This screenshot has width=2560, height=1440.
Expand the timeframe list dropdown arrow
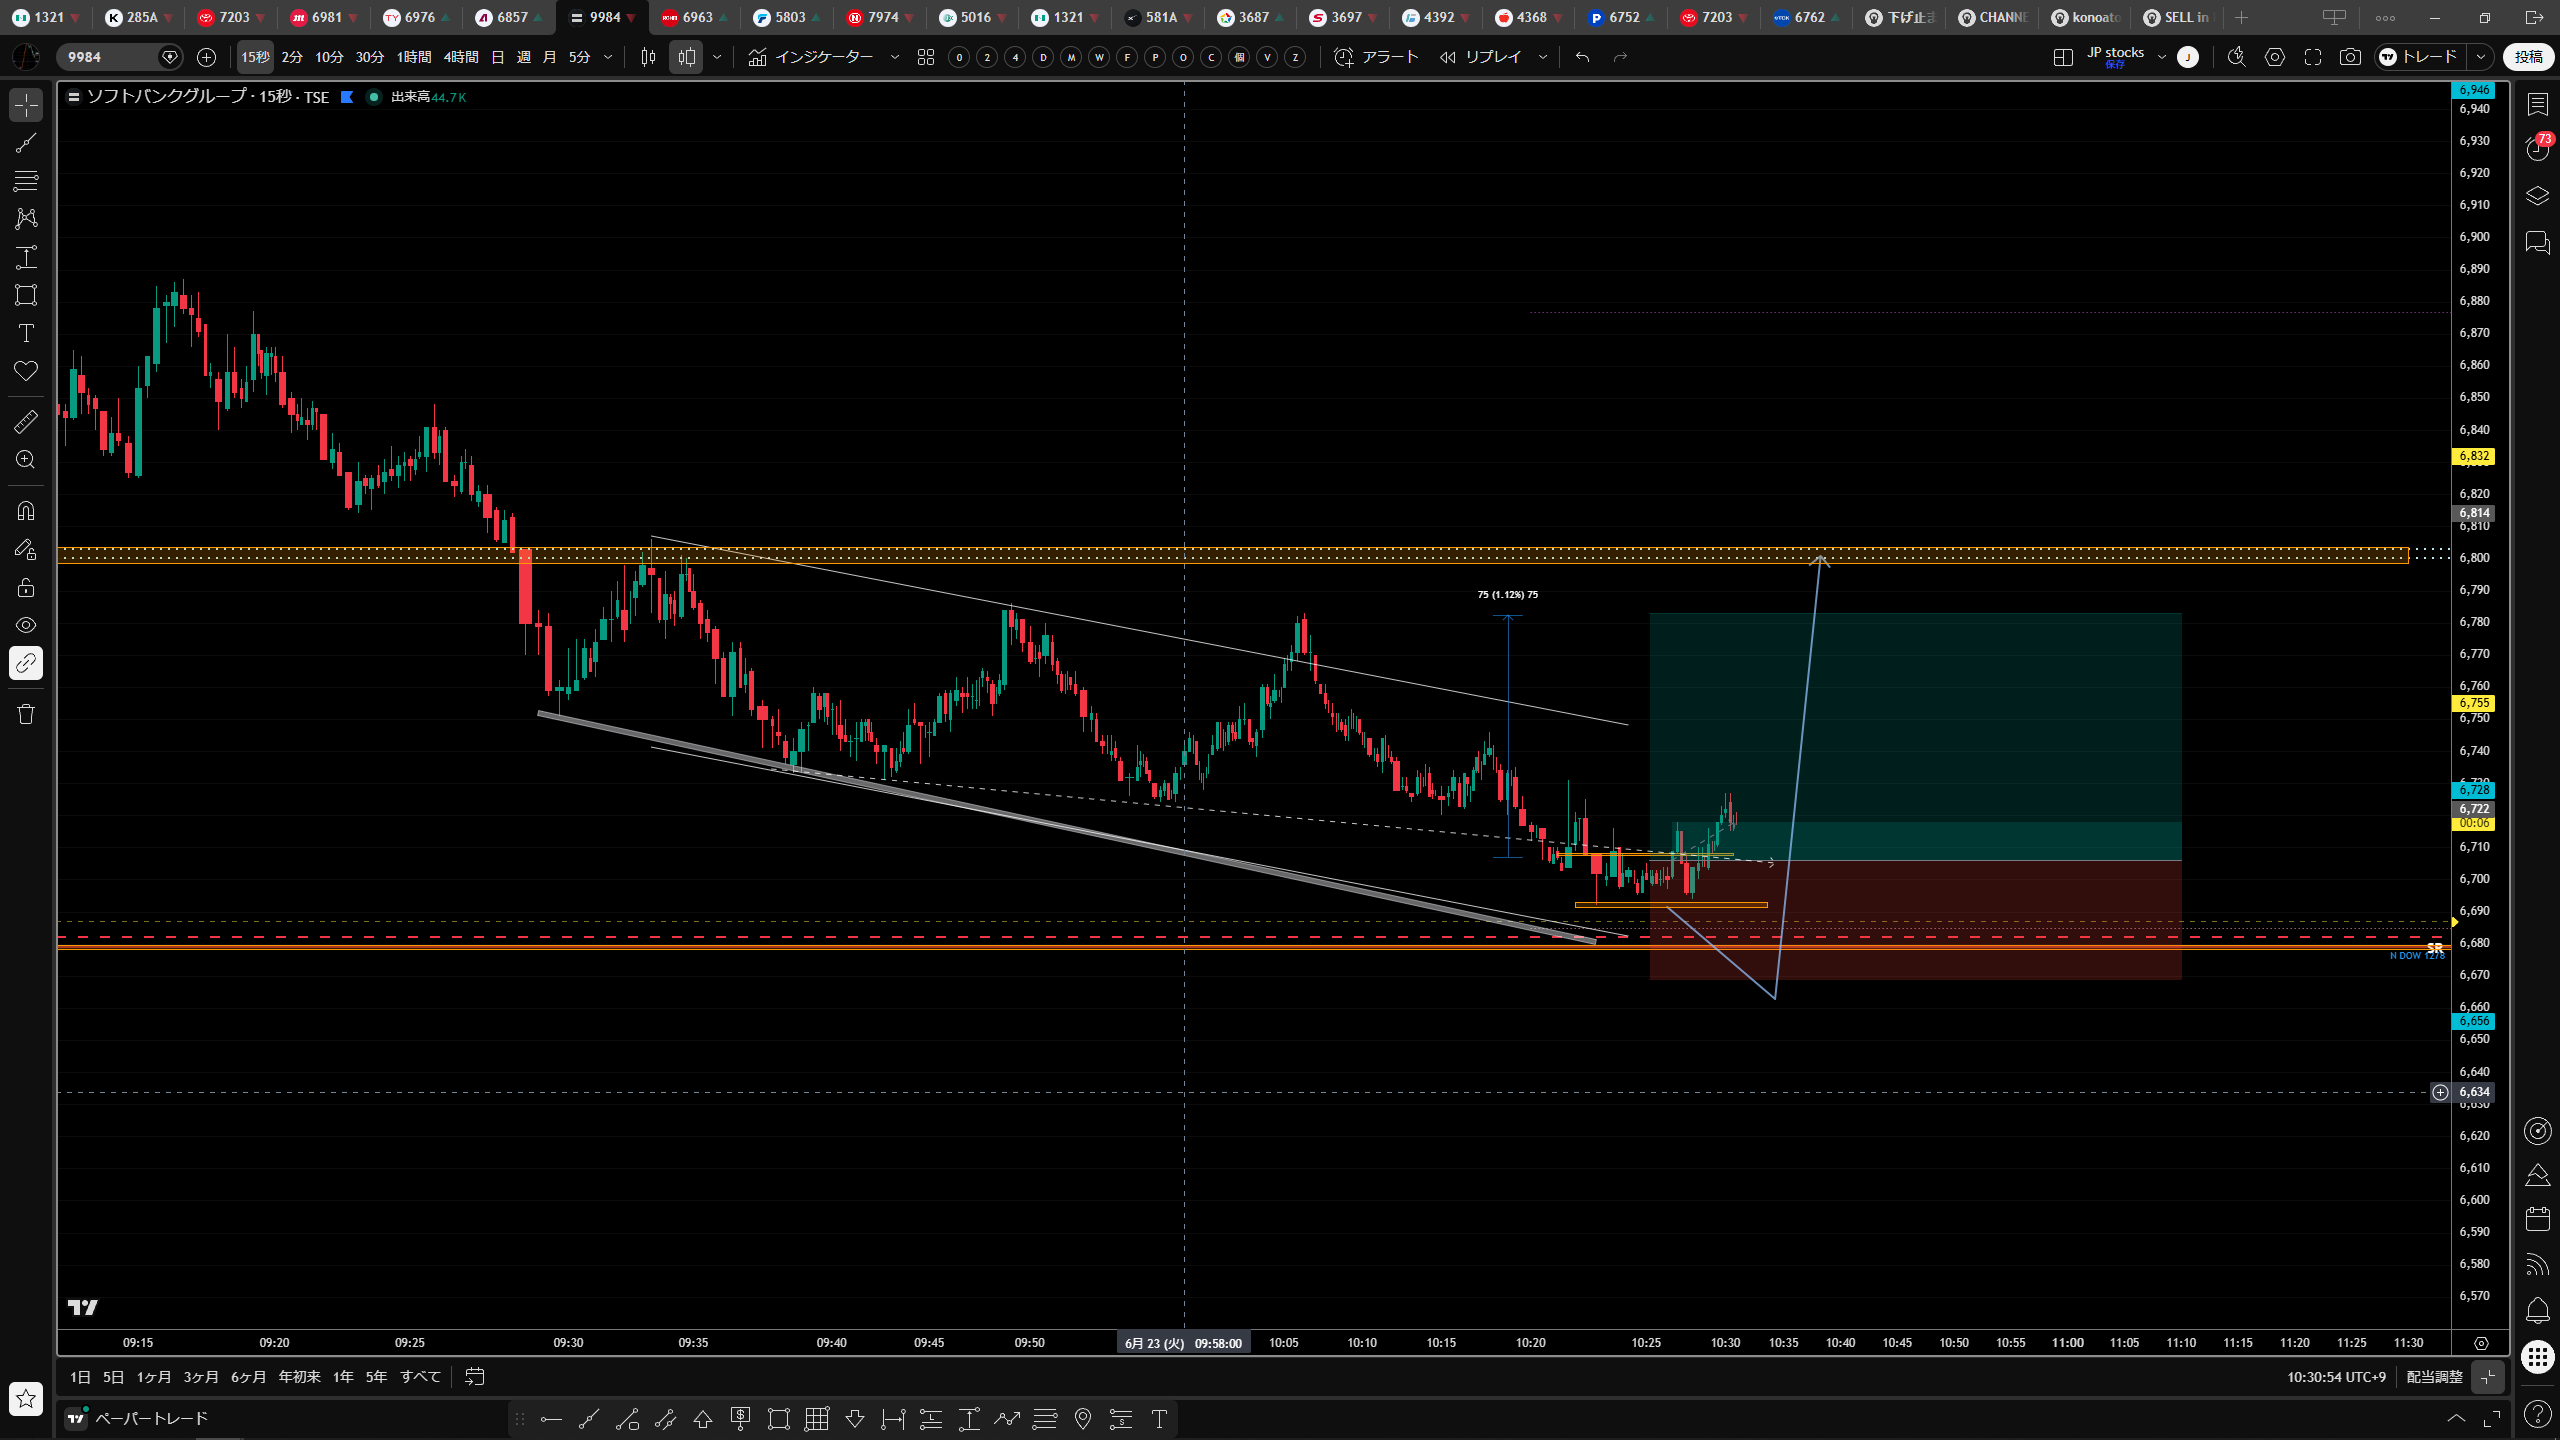pyautogui.click(x=608, y=57)
